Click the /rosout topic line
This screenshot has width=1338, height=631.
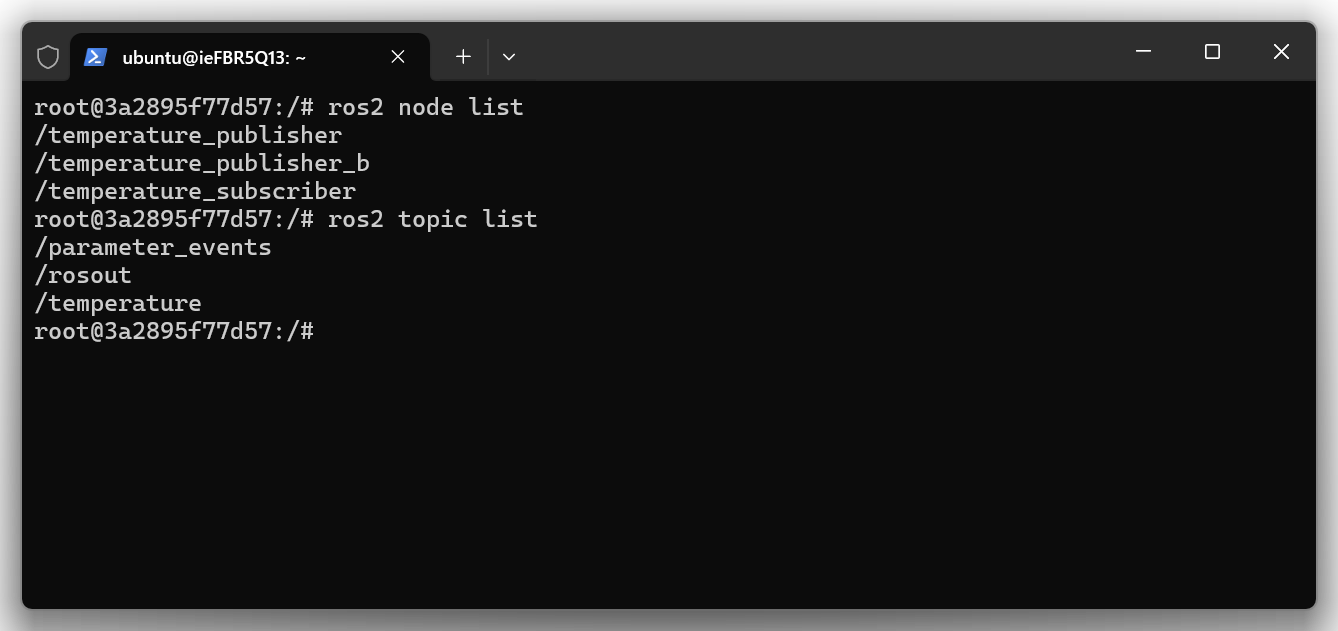[83, 275]
